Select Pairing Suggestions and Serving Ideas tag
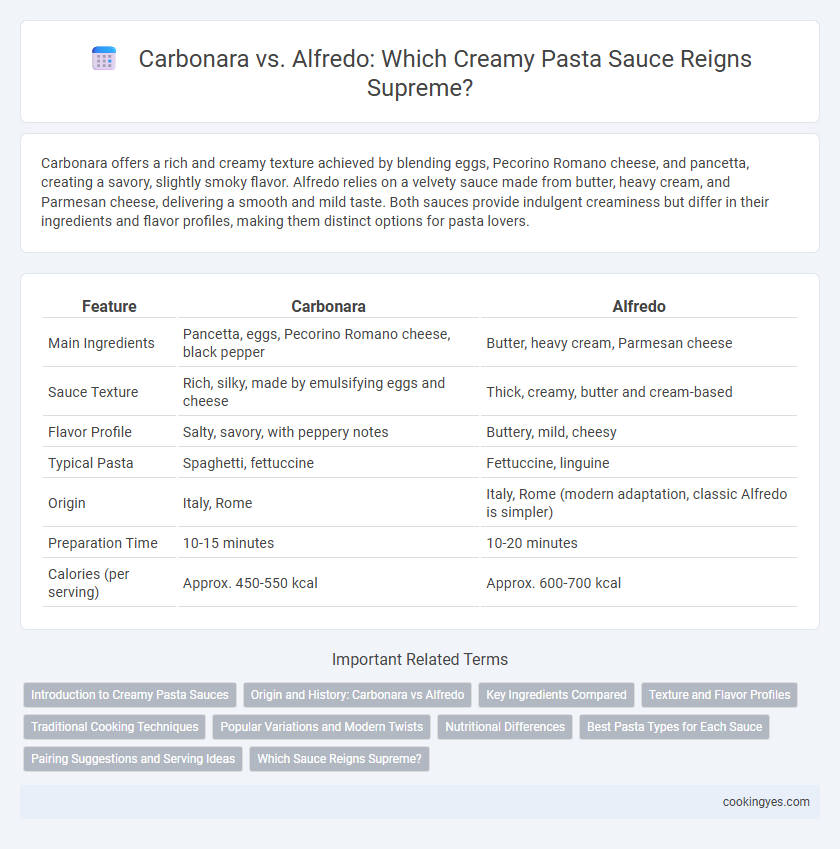 click(133, 759)
